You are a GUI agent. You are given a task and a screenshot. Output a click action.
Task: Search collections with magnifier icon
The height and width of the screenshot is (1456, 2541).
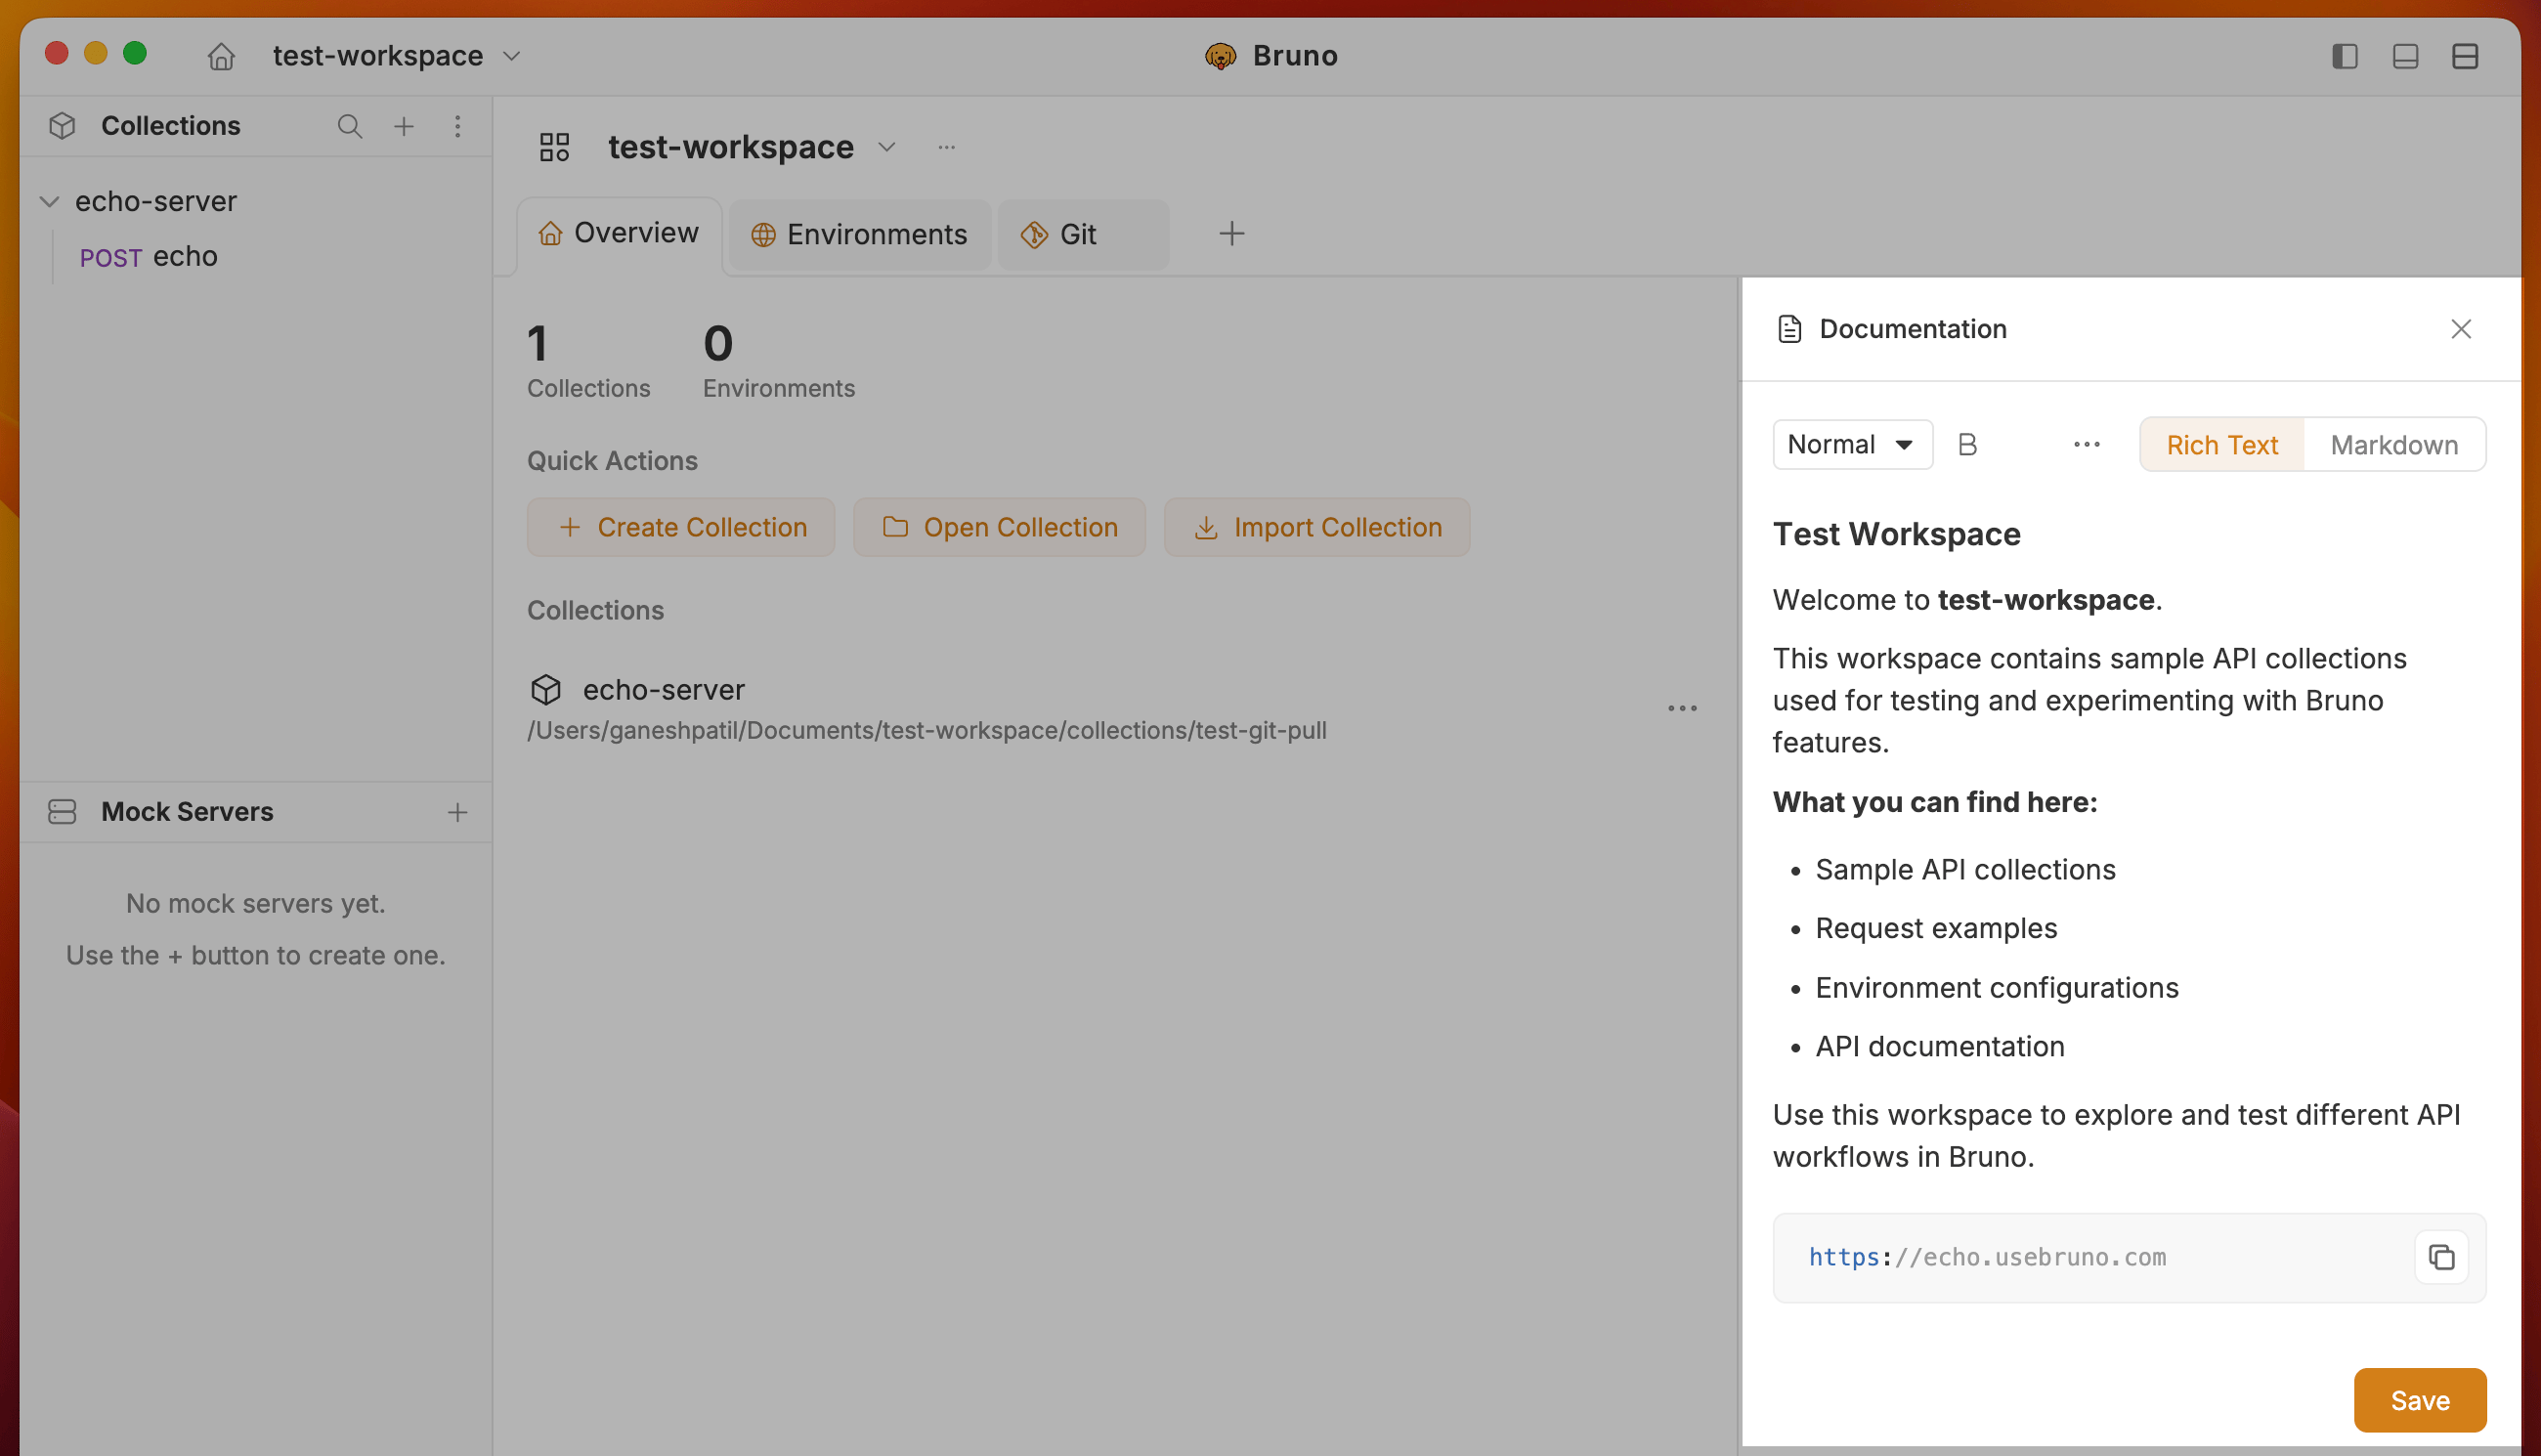349,126
